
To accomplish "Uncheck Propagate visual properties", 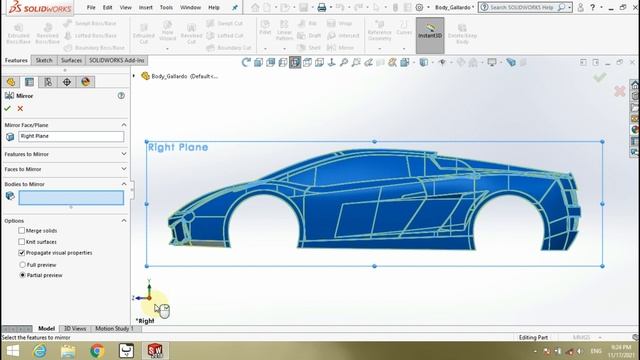I will [x=22, y=253].
